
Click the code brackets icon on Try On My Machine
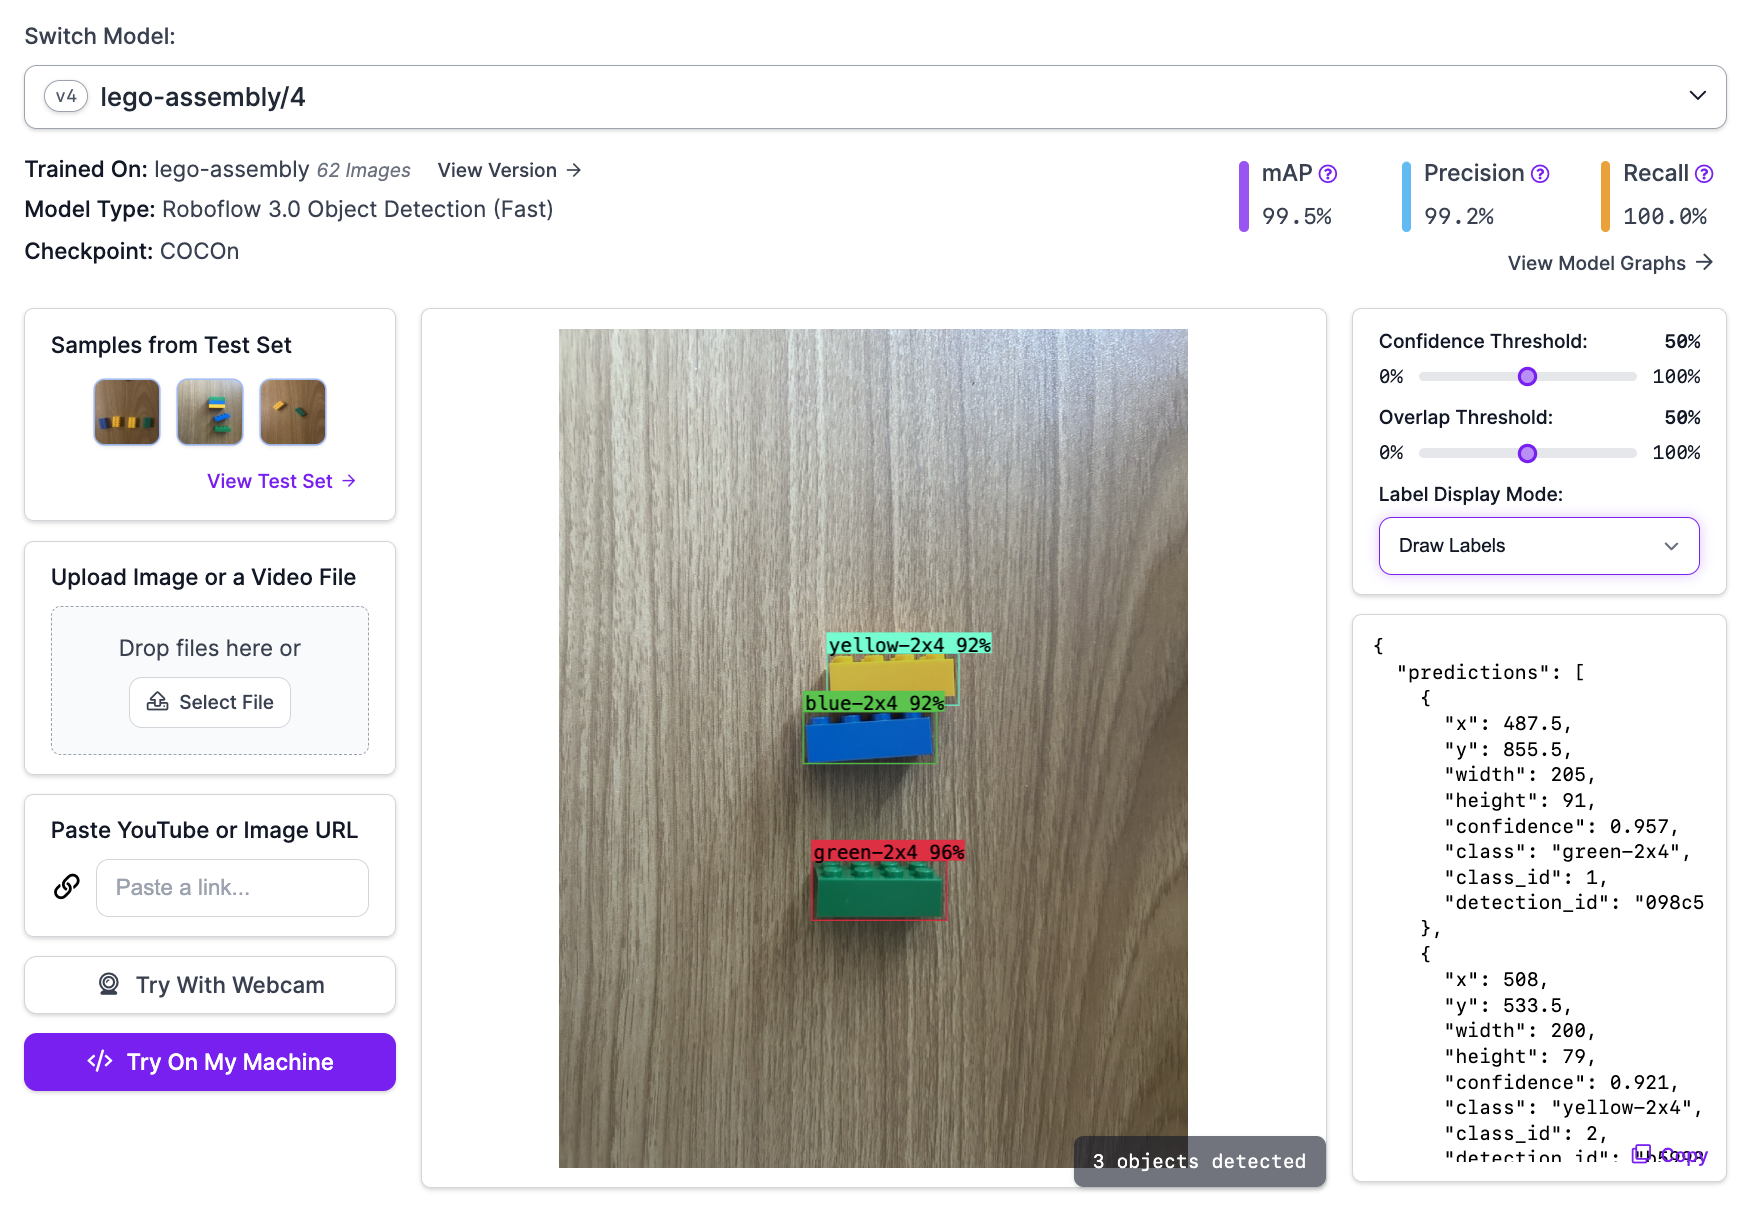pos(101,1061)
